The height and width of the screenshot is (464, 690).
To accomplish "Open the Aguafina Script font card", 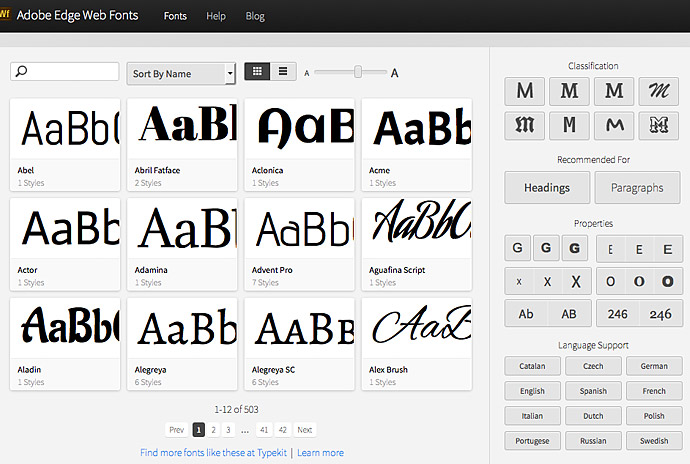I will click(417, 244).
